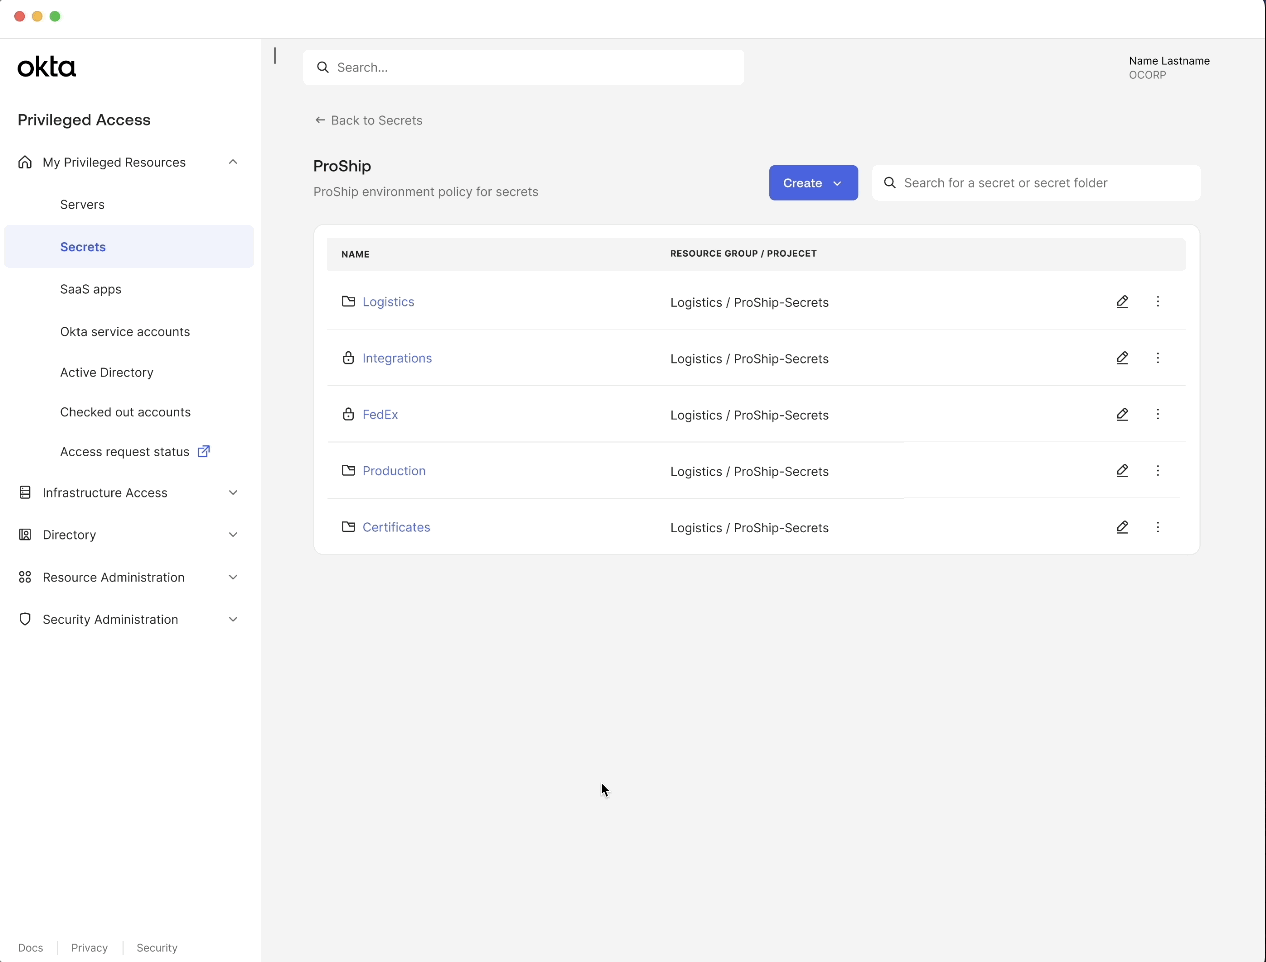Screen dimensions: 1266x962
Task: Open Okta service accounts
Action: 125,332
